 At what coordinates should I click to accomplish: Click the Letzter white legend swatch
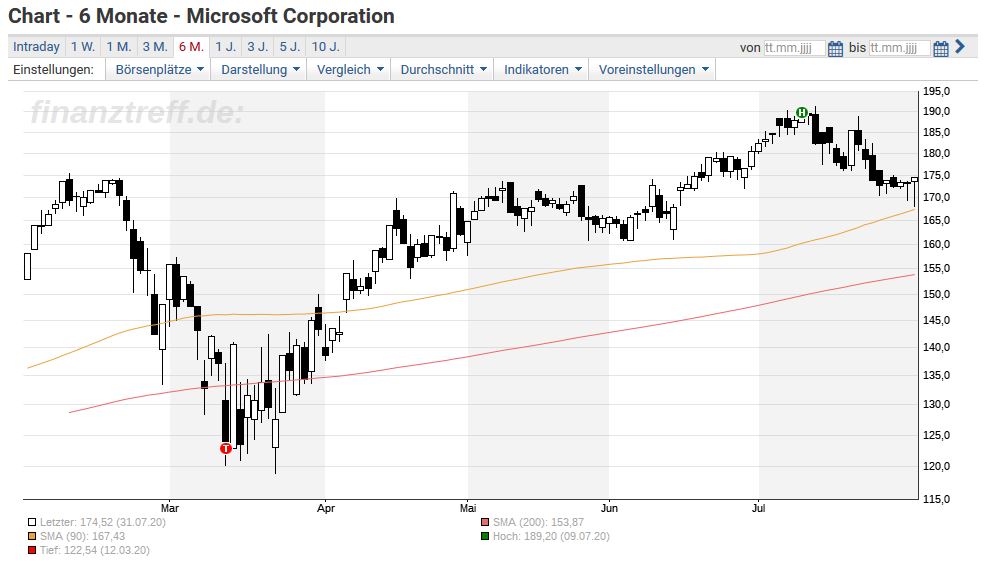[x=32, y=522]
